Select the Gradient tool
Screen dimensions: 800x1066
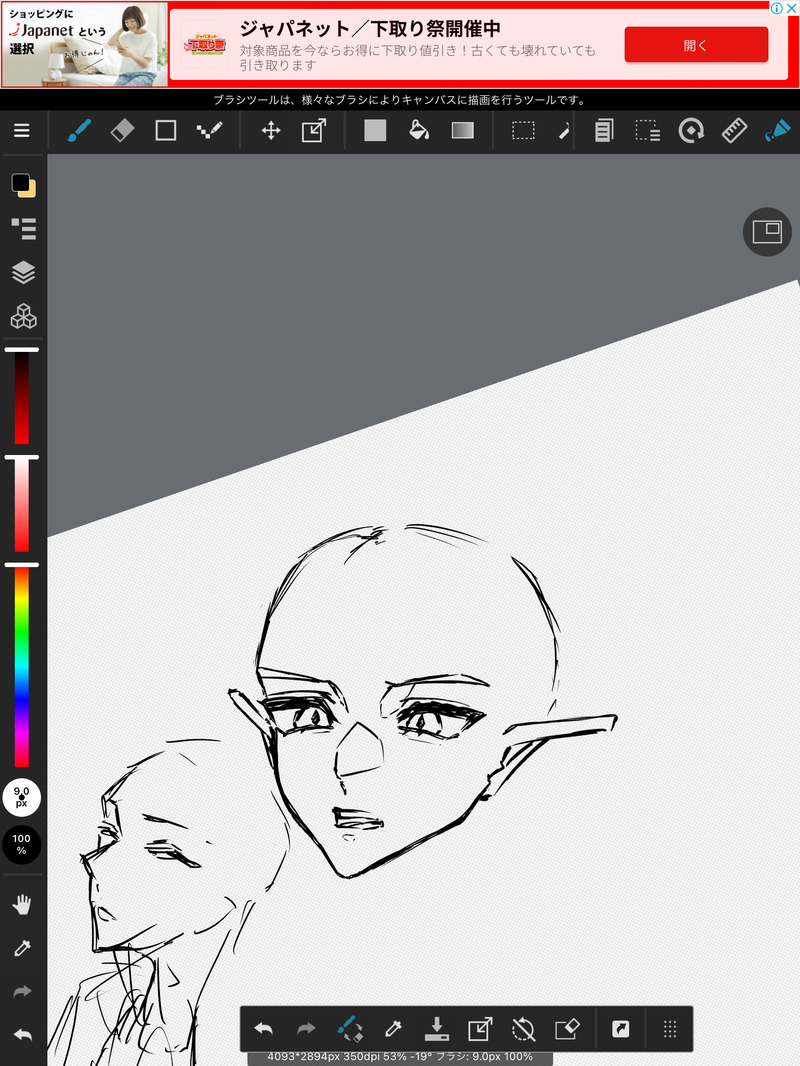463,131
